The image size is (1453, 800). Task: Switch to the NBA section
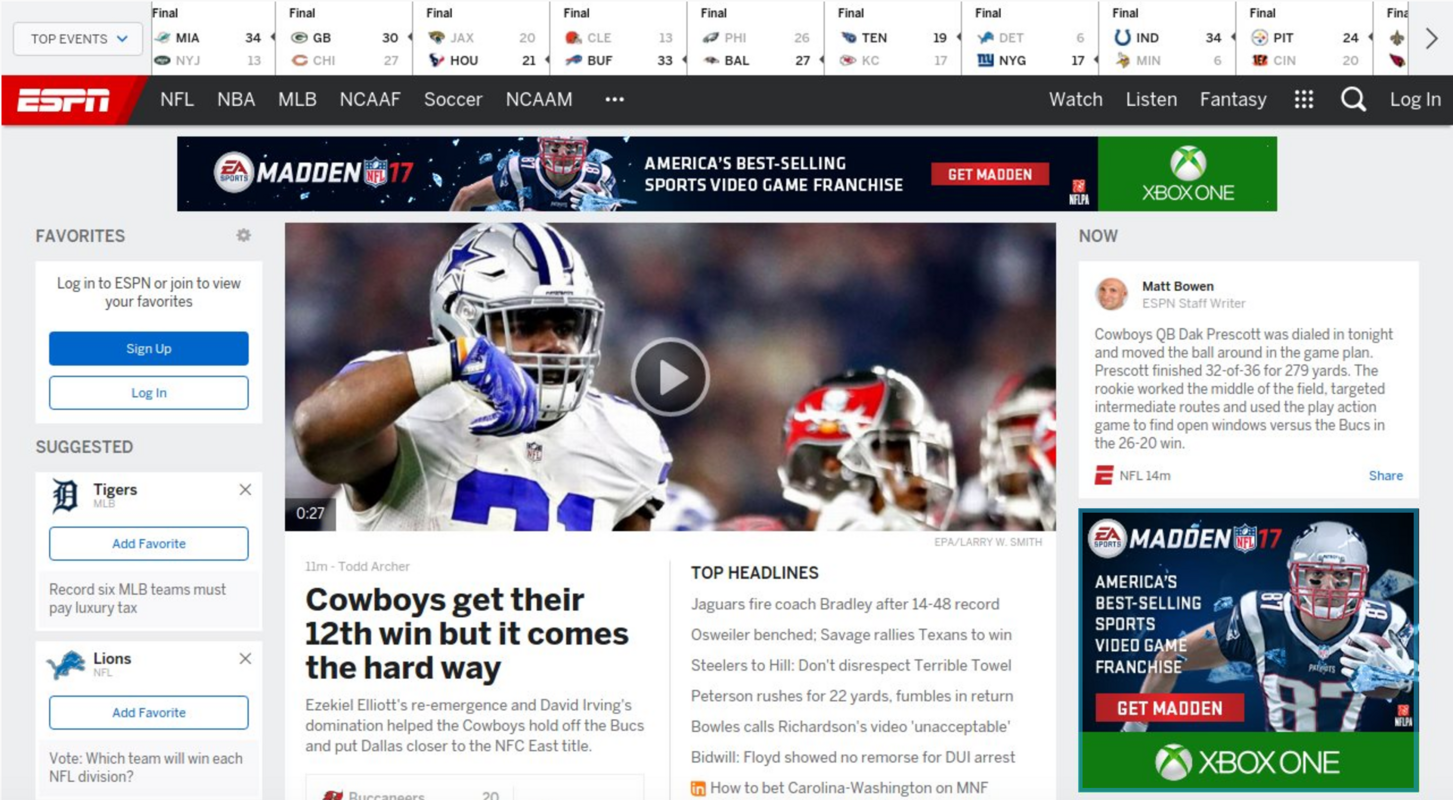[235, 99]
